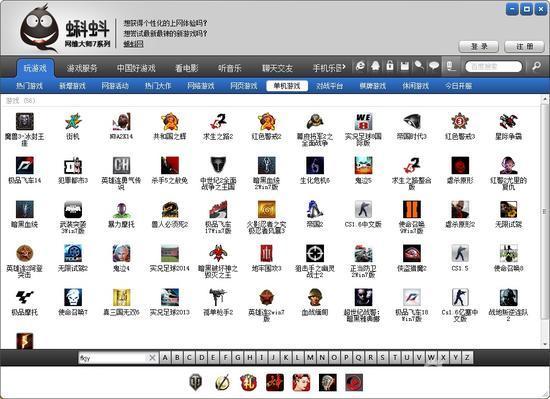Click the 蝌蚪 tadpole mascot logo
This screenshot has width=550, height=399.
click(39, 28)
